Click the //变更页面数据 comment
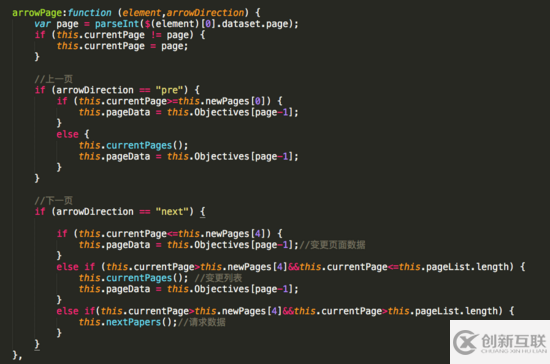Viewport: 550px width, 364px height. click(332, 245)
